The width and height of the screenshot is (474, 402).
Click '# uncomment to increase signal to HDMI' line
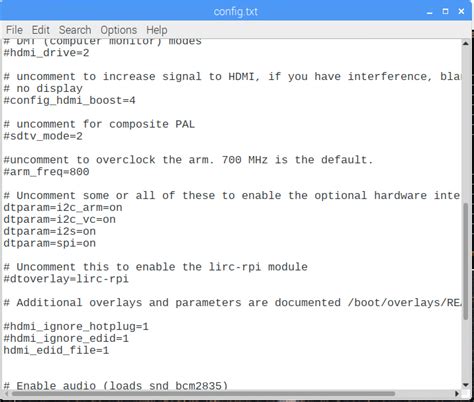(x=232, y=77)
